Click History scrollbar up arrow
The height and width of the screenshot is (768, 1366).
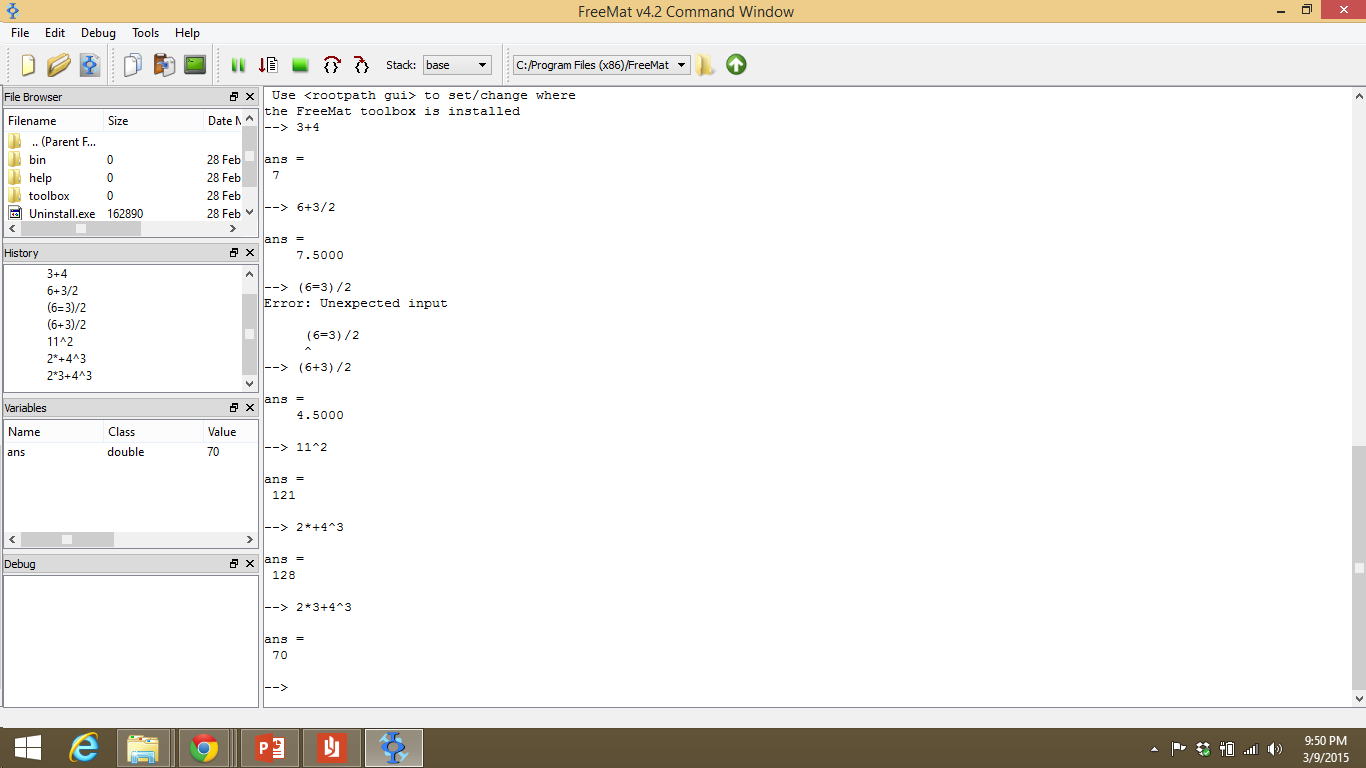[x=250, y=273]
